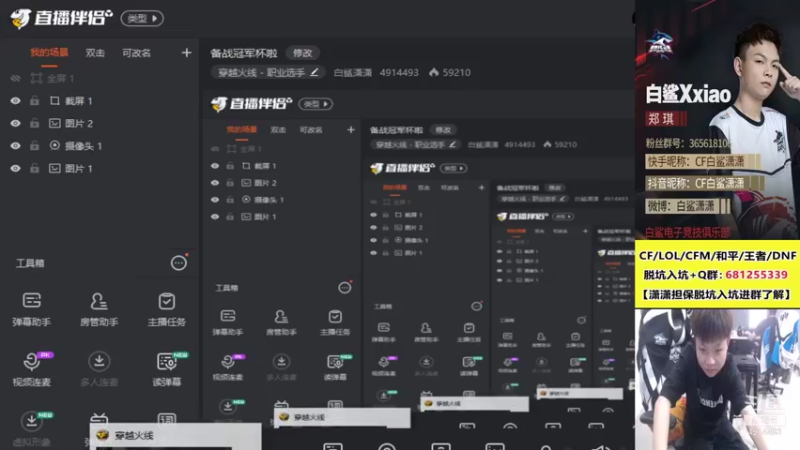Click the webcam feed at the bottom right
Image resolution: width=800 pixels, height=450 pixels.
tap(717, 379)
